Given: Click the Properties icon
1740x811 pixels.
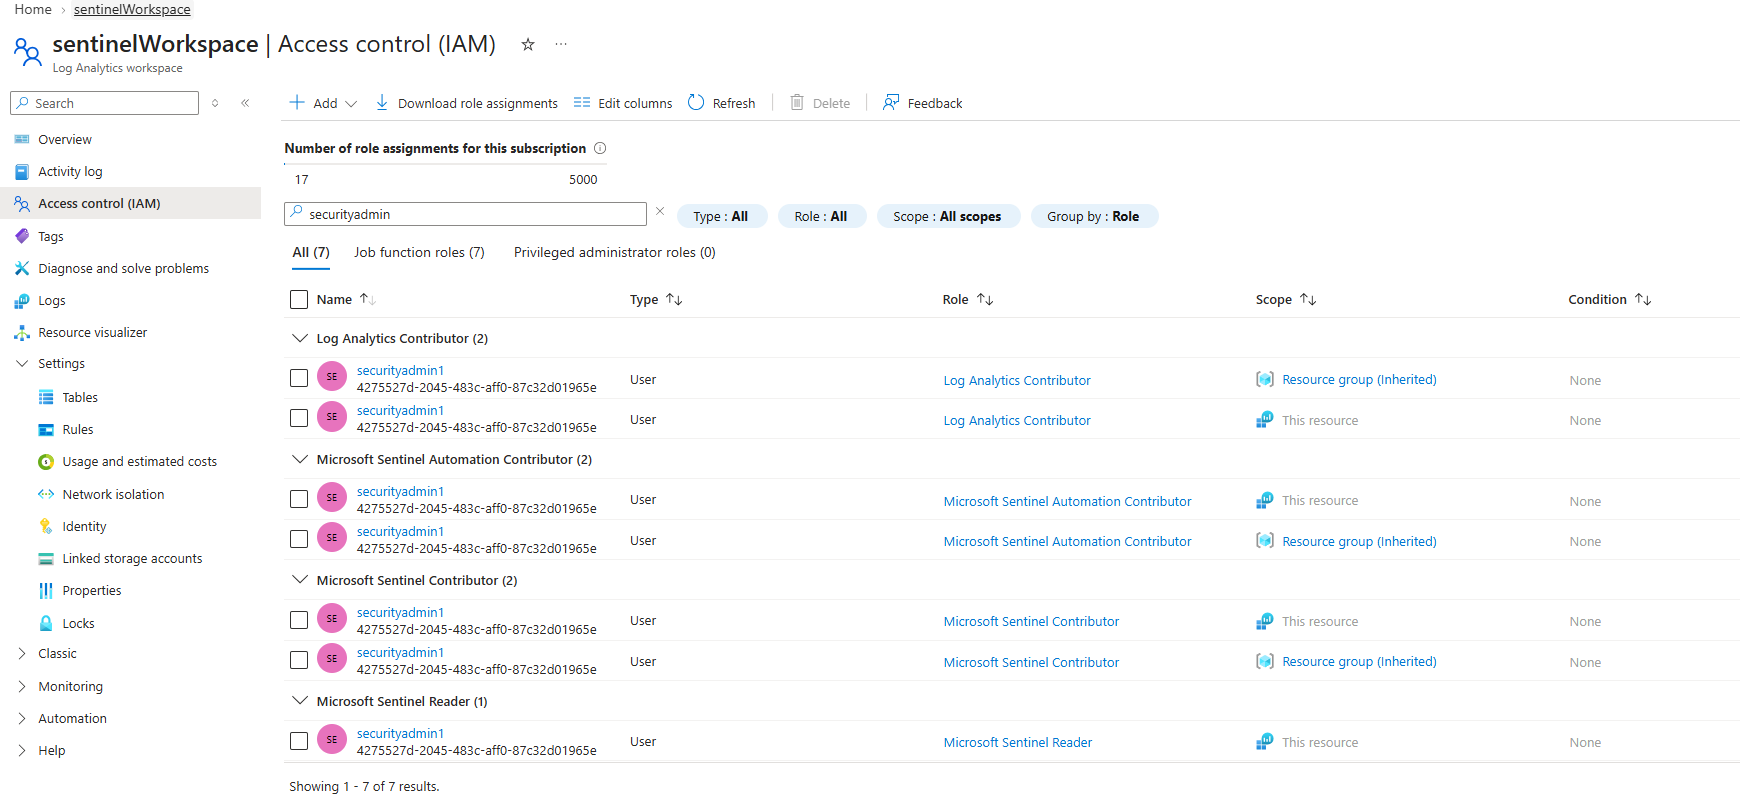Looking at the screenshot, I should coord(46,591).
